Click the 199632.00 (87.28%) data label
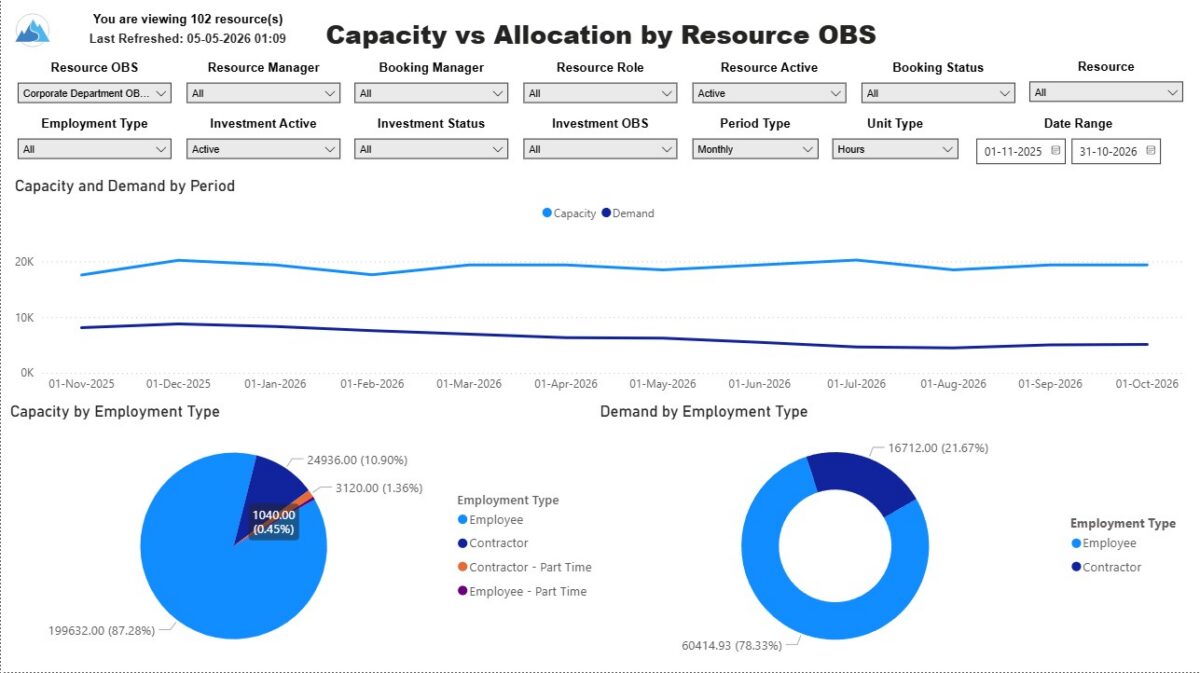Viewport: 1200px width, 673px height. point(102,631)
